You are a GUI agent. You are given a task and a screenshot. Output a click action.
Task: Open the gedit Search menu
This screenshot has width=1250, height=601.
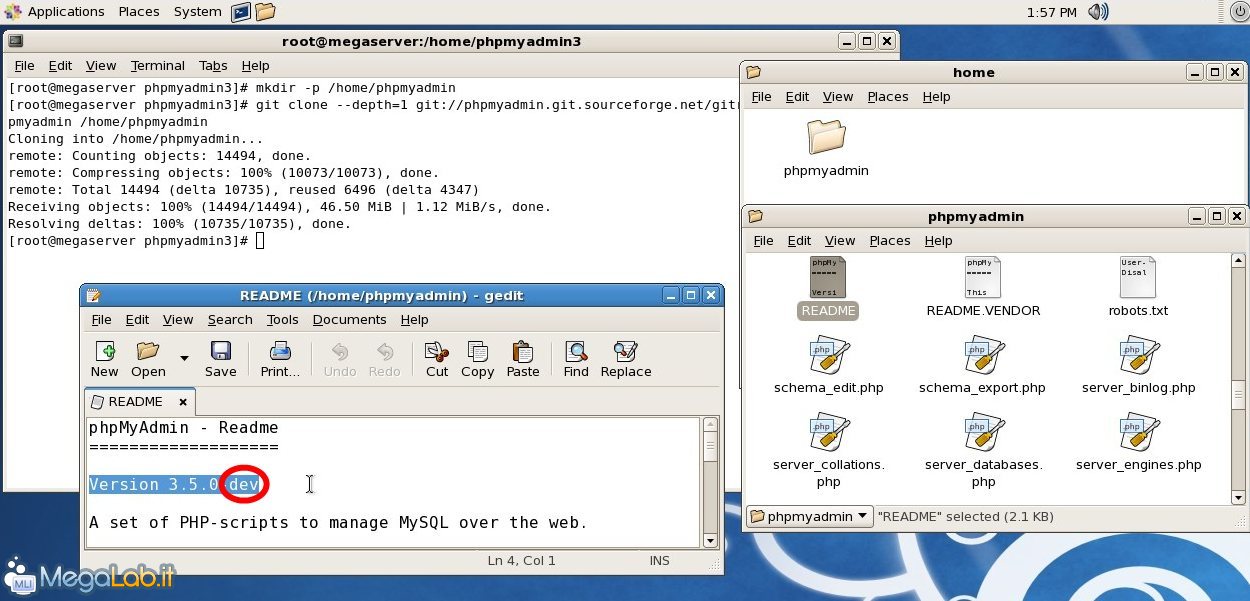[x=230, y=320]
